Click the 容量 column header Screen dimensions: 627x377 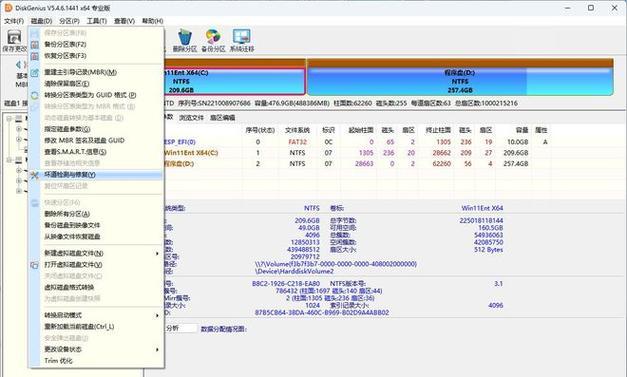(522, 130)
